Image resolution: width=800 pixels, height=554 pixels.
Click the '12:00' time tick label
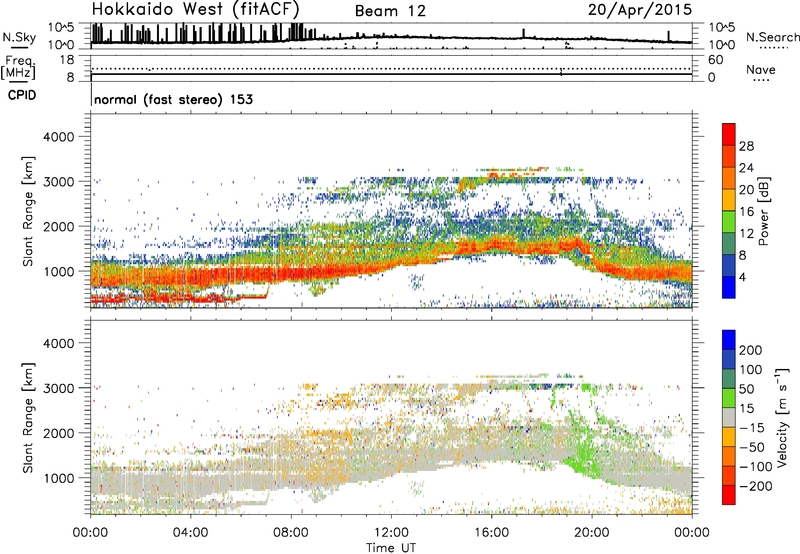click(x=391, y=533)
